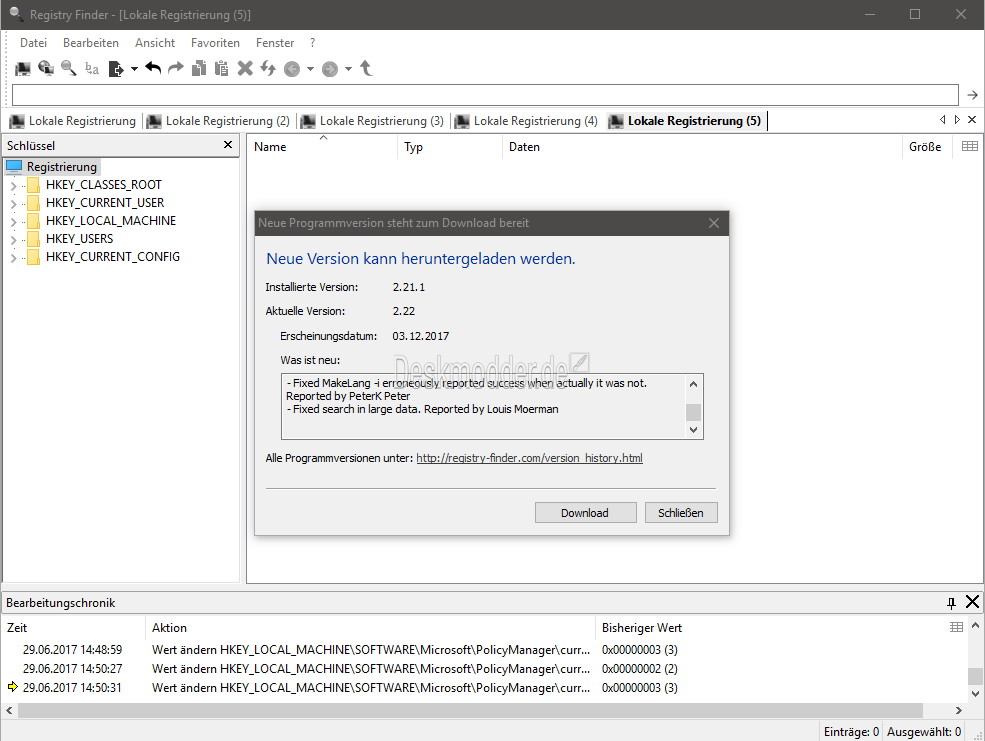This screenshot has width=985, height=741.
Task: Navigate back with round left-arrow icon
Action: 292,69
